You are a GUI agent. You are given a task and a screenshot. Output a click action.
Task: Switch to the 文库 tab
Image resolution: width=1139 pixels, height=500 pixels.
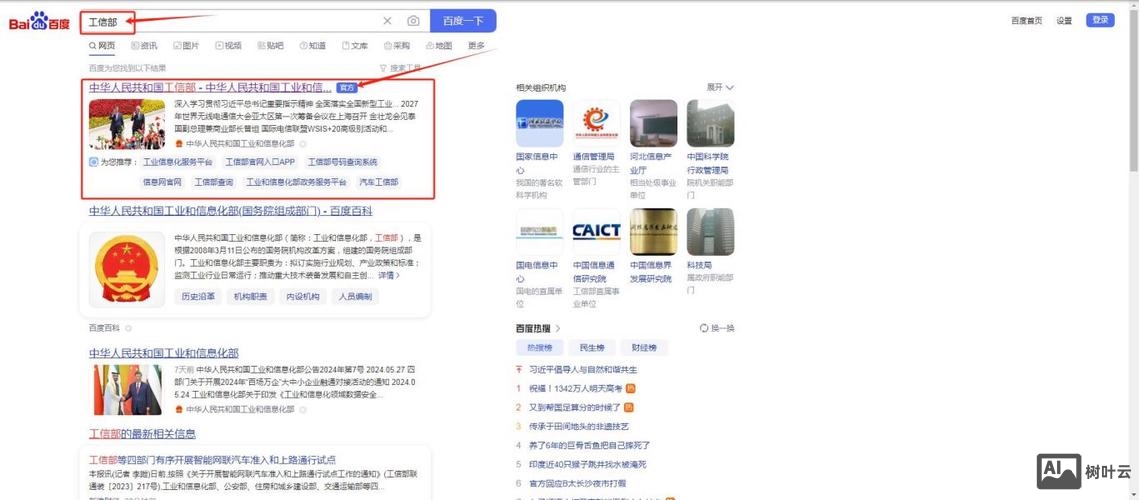(354, 46)
